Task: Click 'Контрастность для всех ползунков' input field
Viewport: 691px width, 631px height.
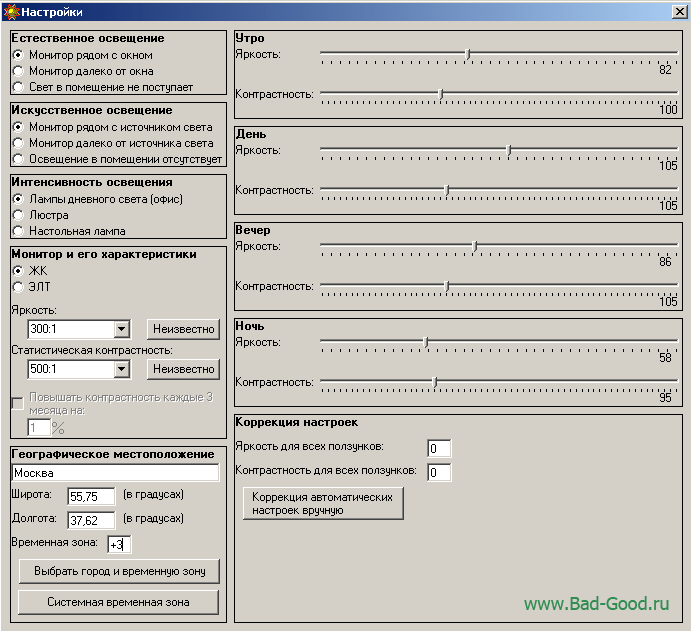Action: tap(439, 472)
